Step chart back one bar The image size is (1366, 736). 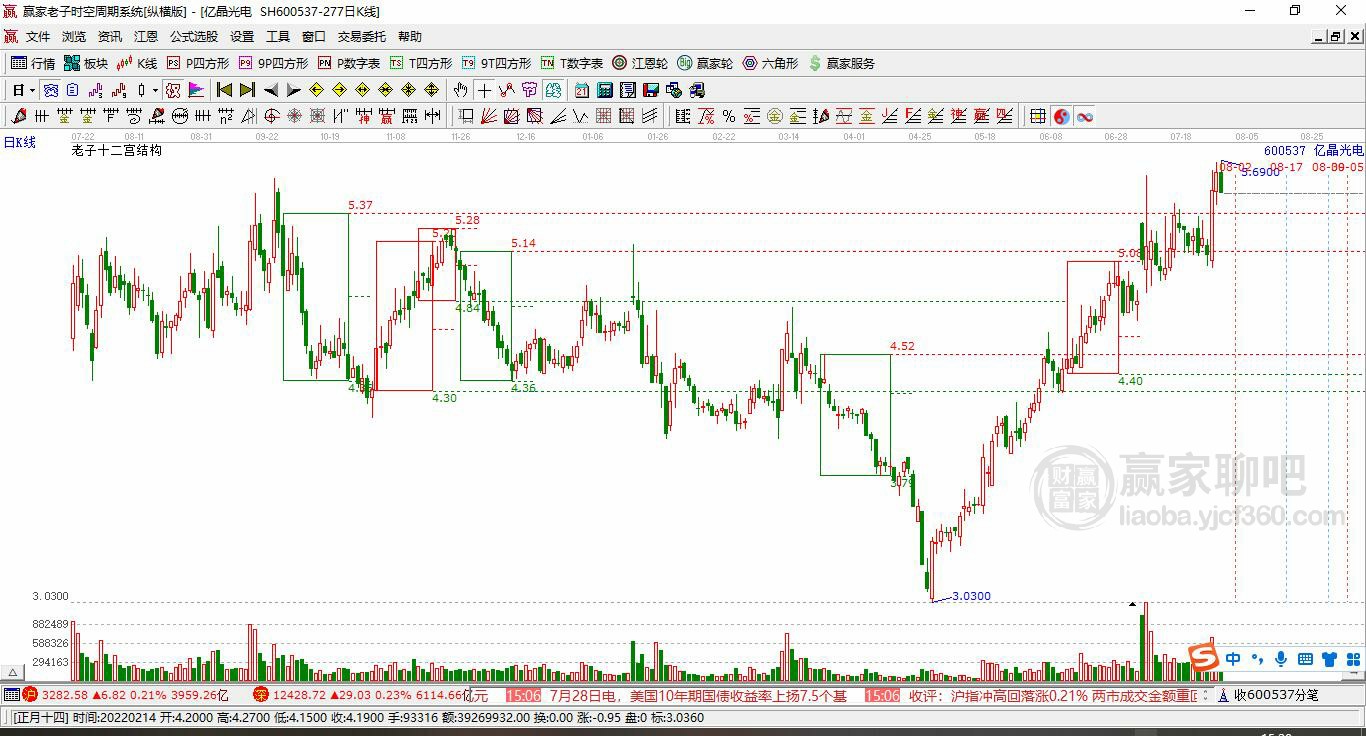270,90
